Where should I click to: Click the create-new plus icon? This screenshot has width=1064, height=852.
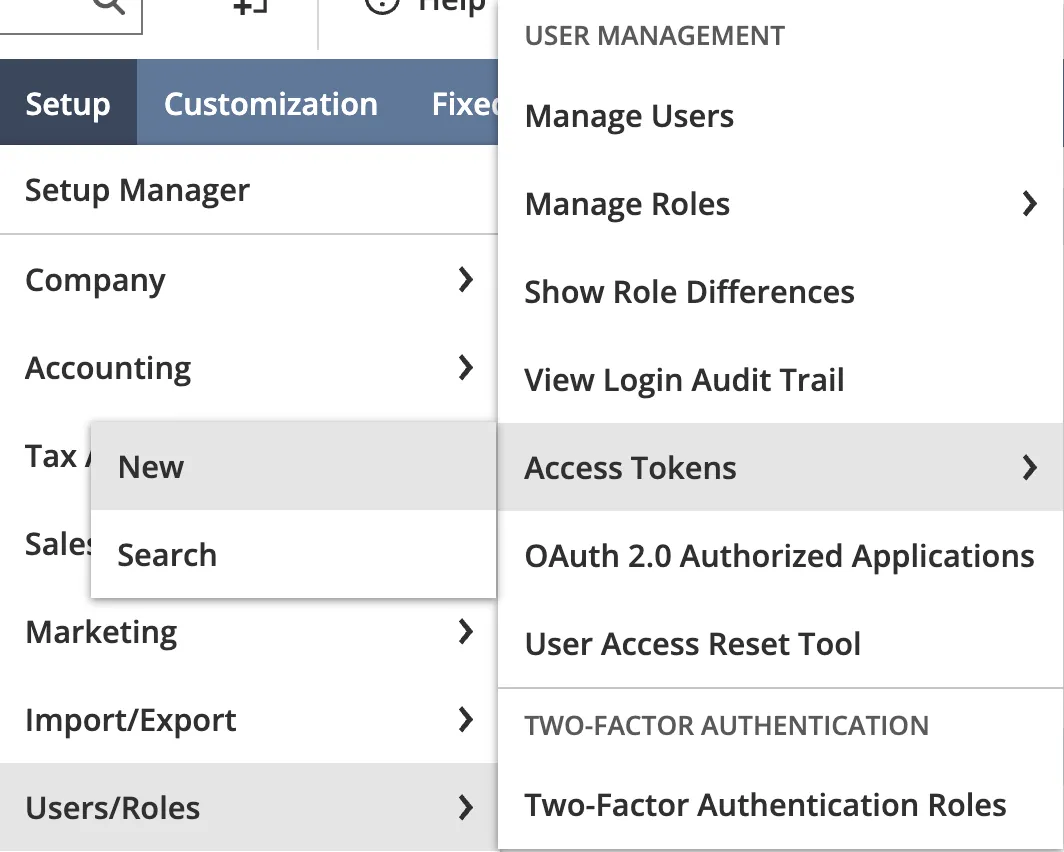(x=250, y=6)
